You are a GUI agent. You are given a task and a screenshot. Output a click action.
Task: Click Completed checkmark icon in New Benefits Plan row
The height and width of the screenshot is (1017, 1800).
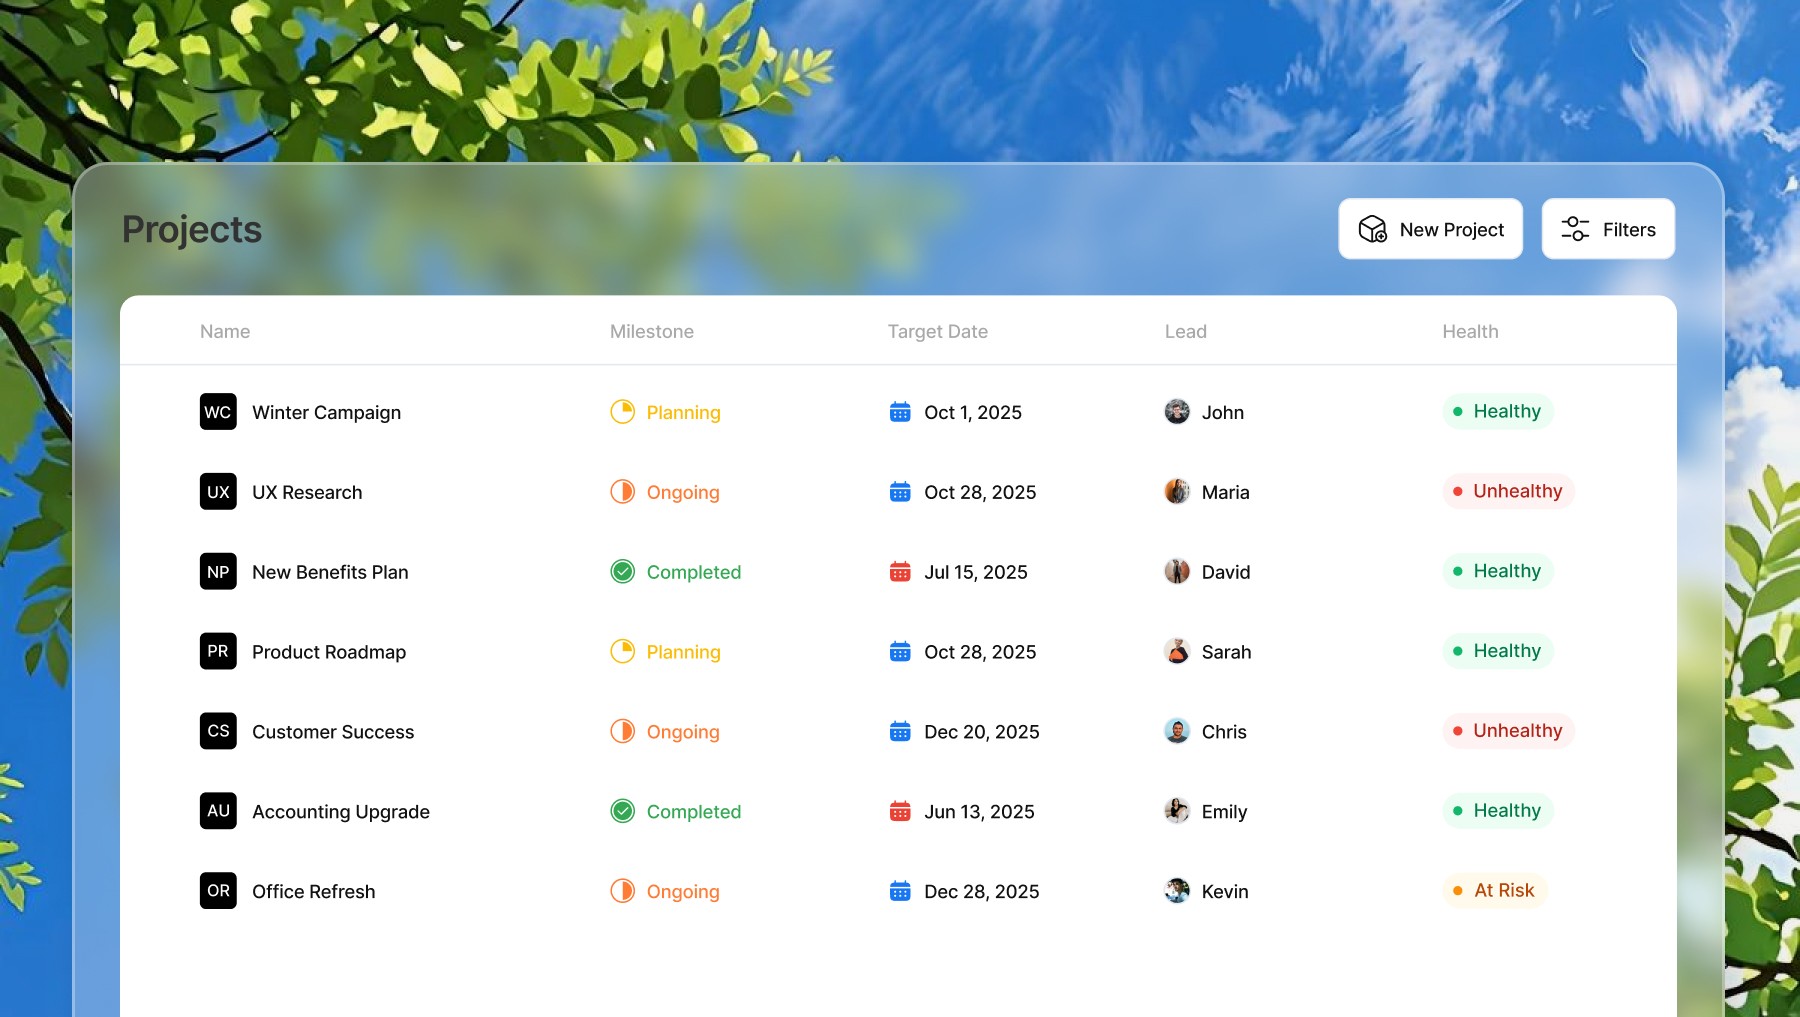pos(623,572)
